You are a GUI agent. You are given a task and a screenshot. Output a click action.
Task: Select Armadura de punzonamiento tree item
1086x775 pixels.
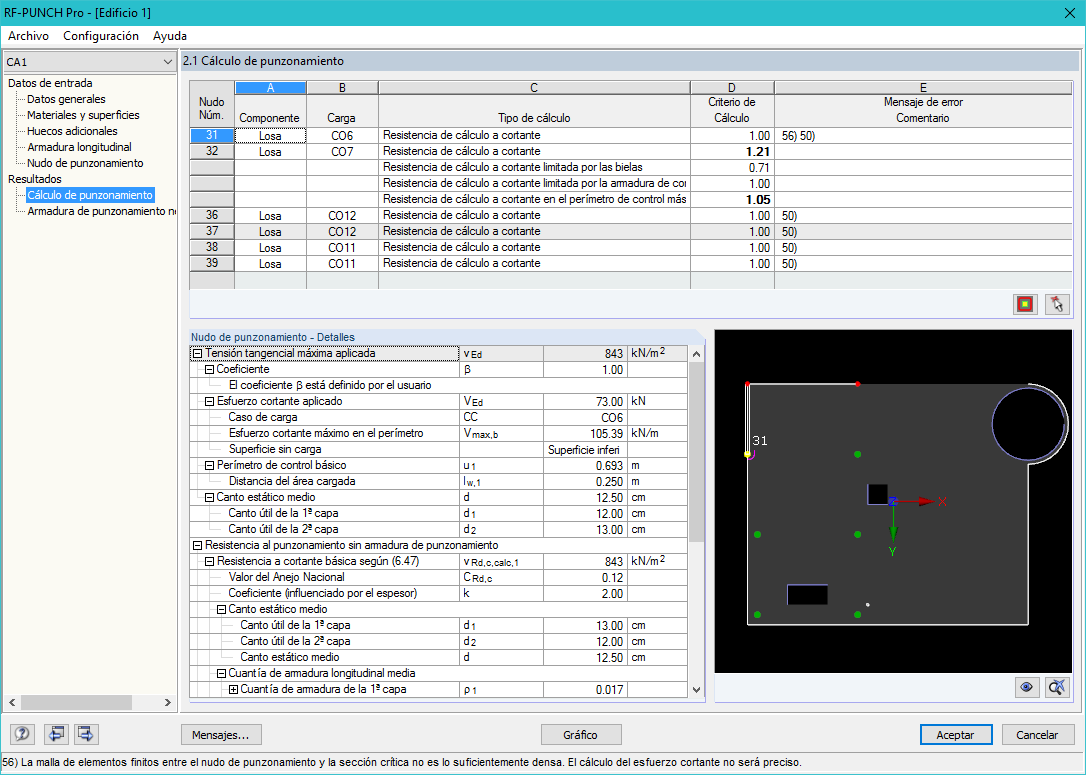101,211
